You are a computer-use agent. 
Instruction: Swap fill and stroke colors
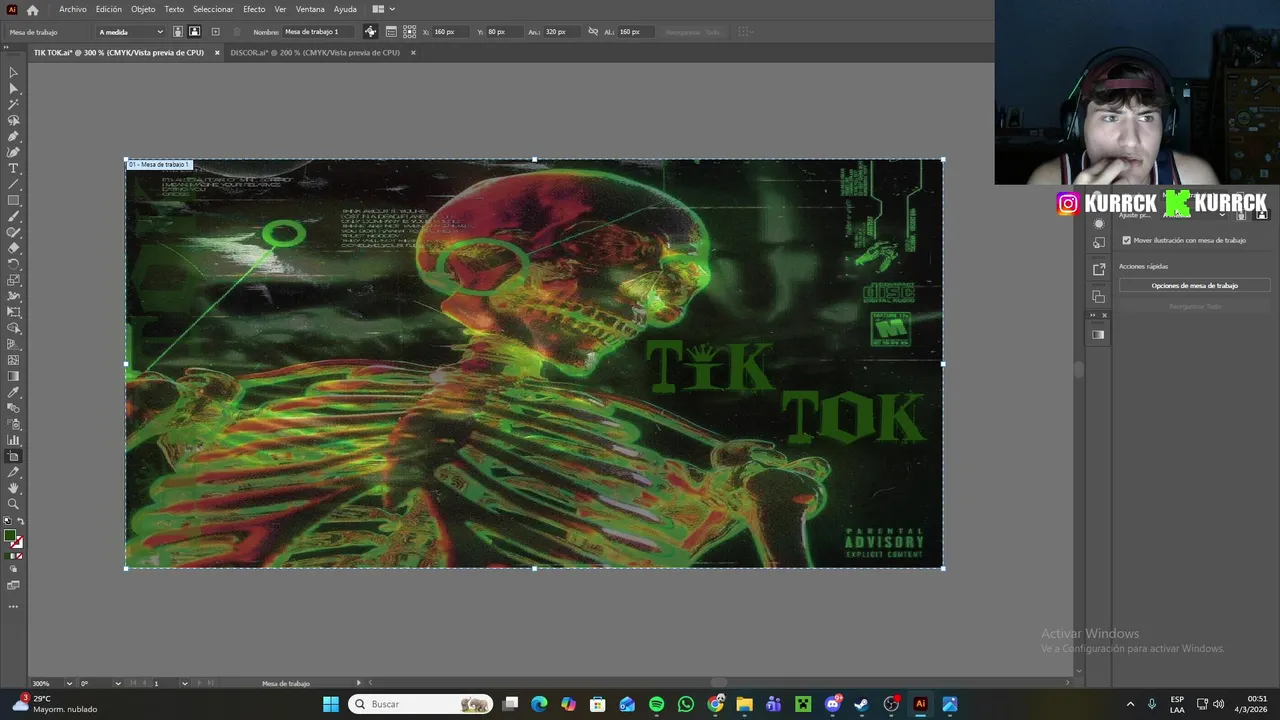click(x=21, y=522)
